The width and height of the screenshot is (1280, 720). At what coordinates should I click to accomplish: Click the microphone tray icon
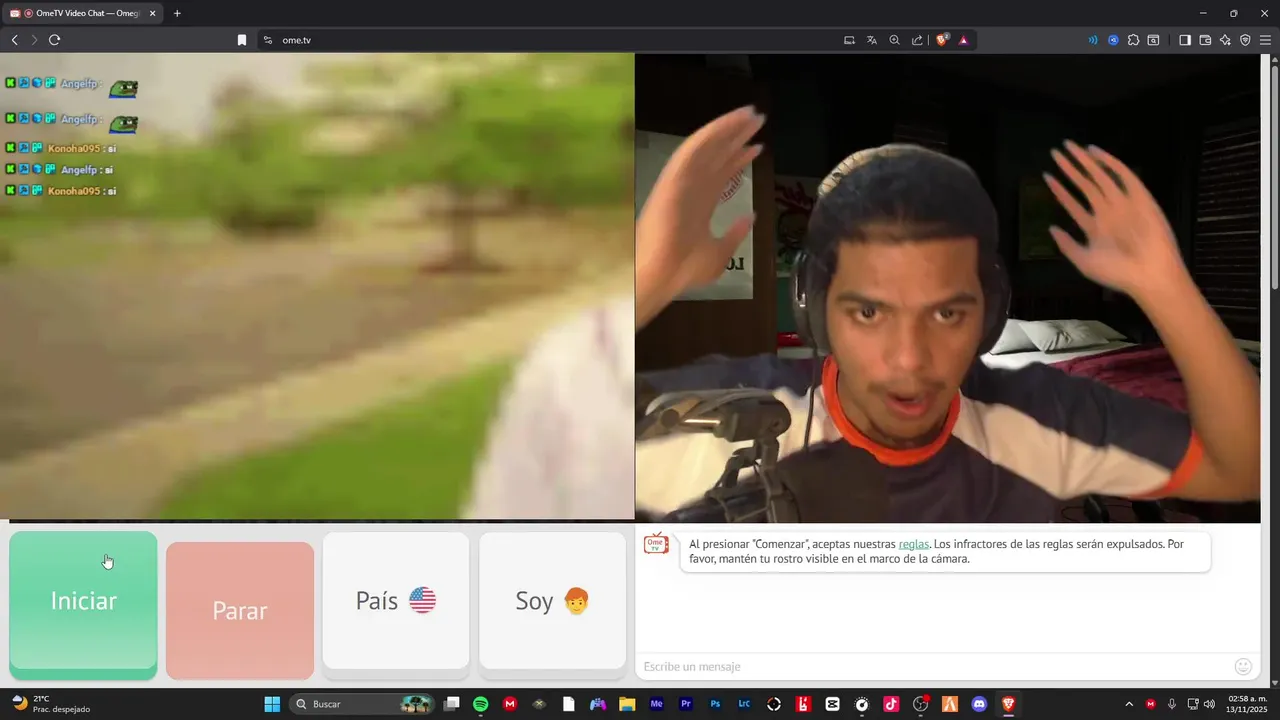pyautogui.click(x=1171, y=704)
